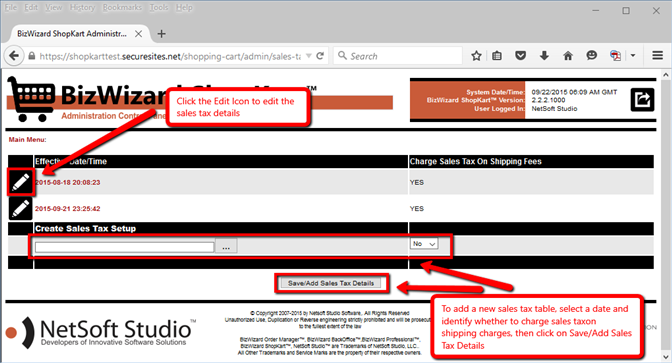Click the padlock icon in the address bar
This screenshot has height=363, width=672.
click(32, 56)
